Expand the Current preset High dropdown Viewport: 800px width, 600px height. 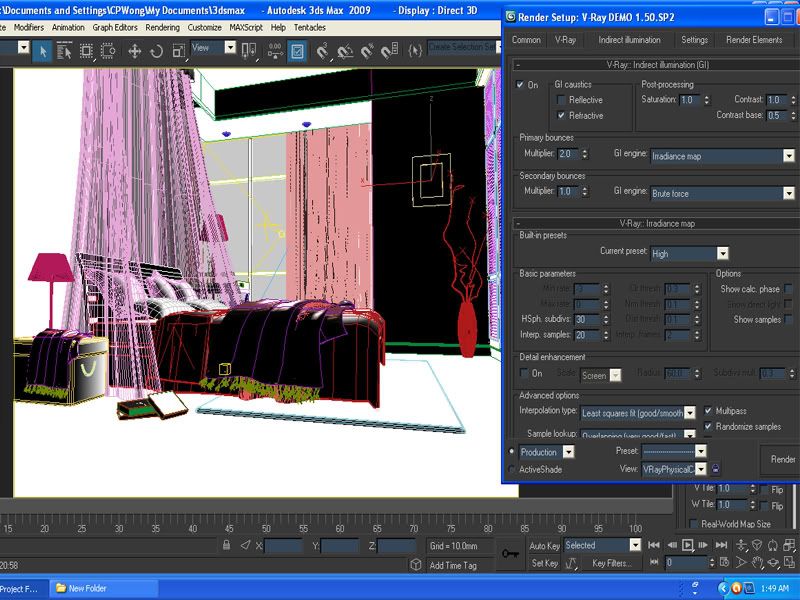(x=722, y=254)
